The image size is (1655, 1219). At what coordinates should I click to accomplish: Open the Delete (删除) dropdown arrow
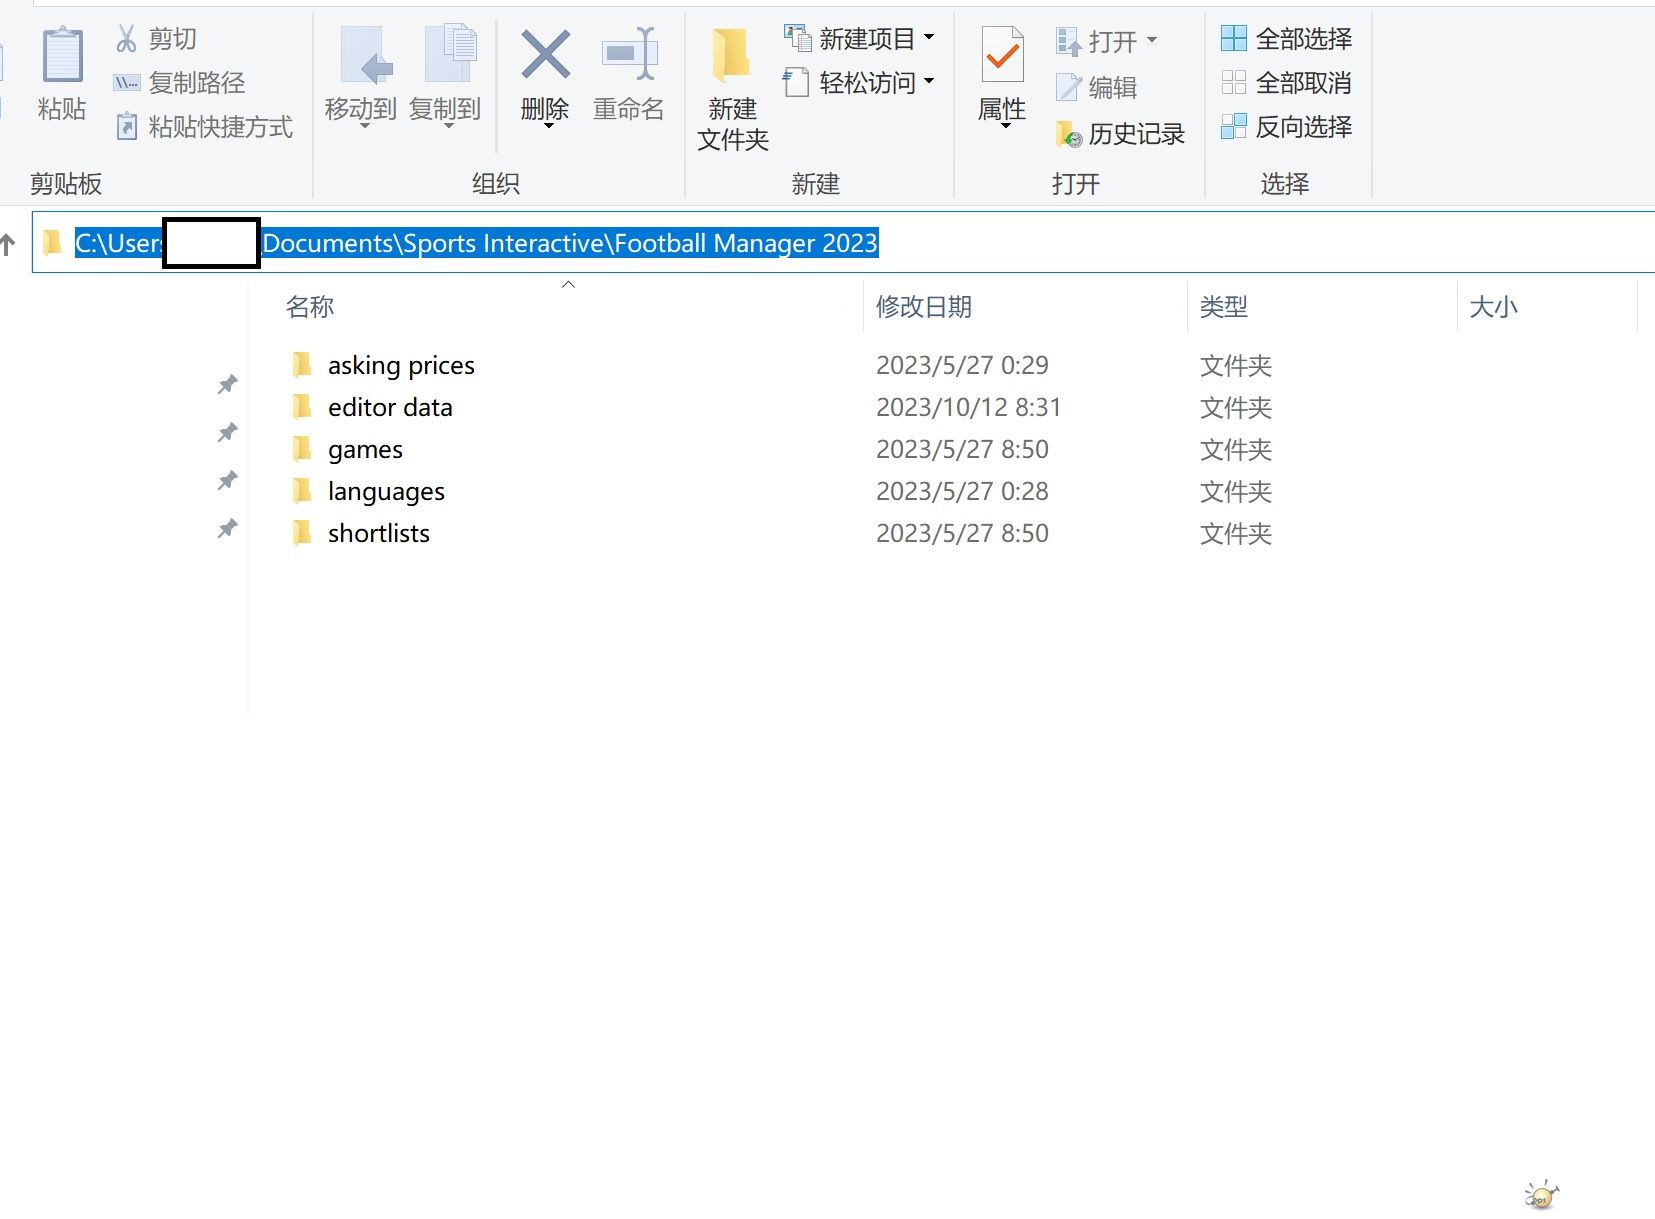[548, 126]
